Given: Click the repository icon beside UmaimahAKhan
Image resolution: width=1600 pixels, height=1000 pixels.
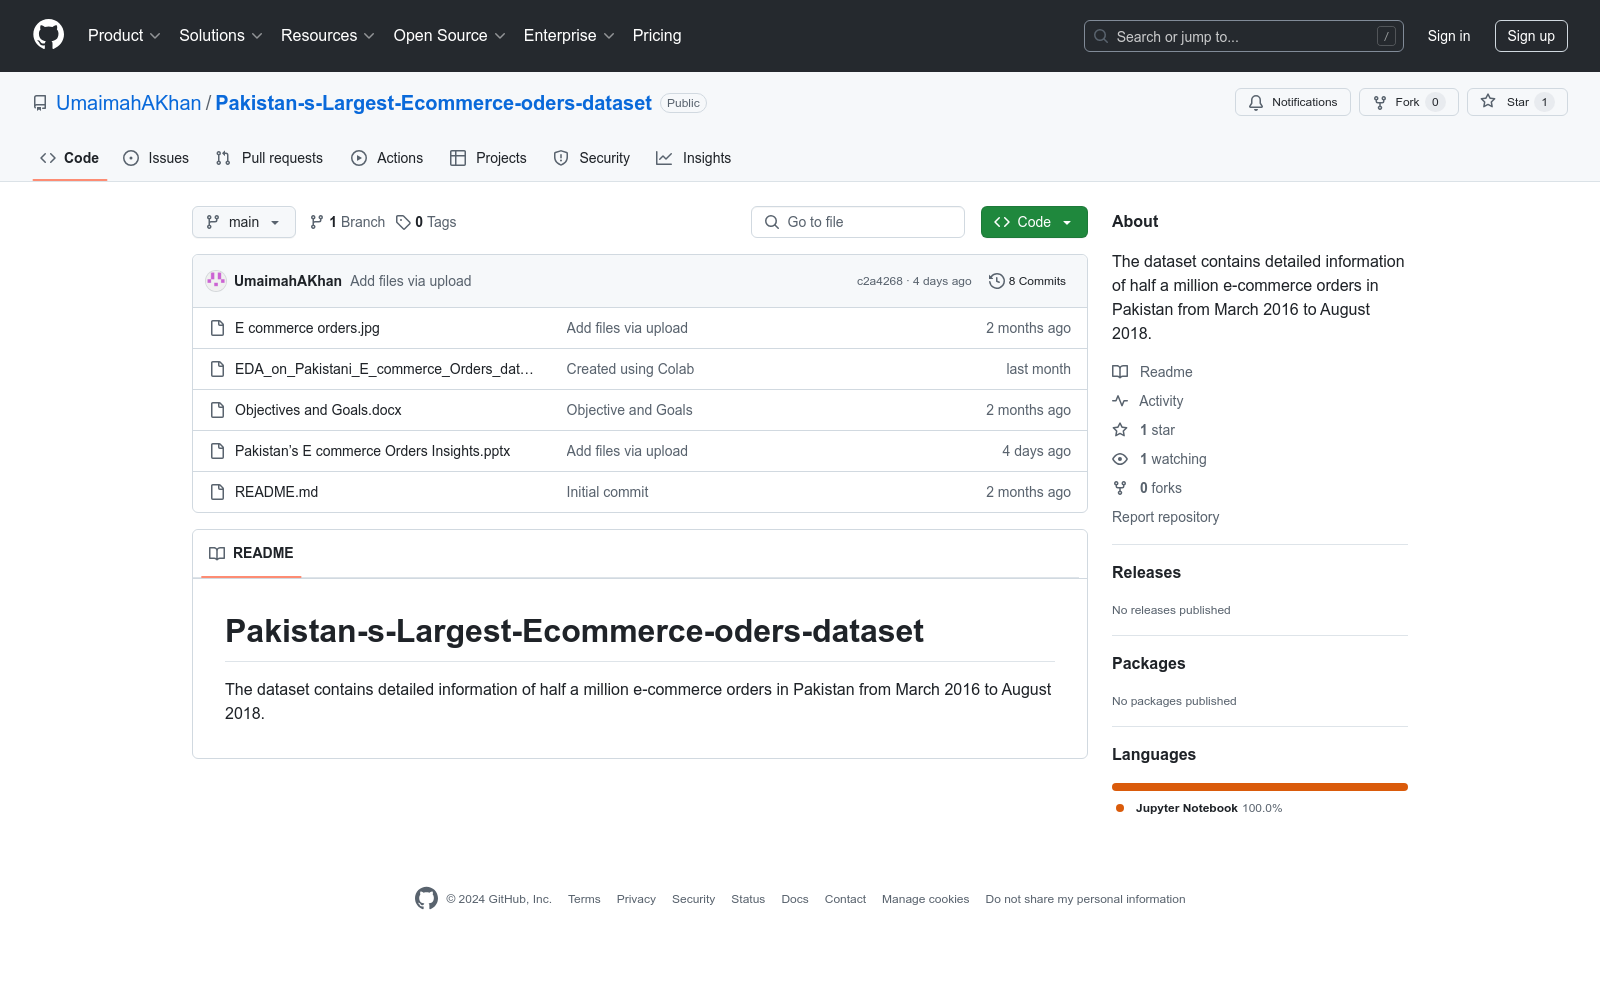Looking at the screenshot, I should [x=40, y=103].
